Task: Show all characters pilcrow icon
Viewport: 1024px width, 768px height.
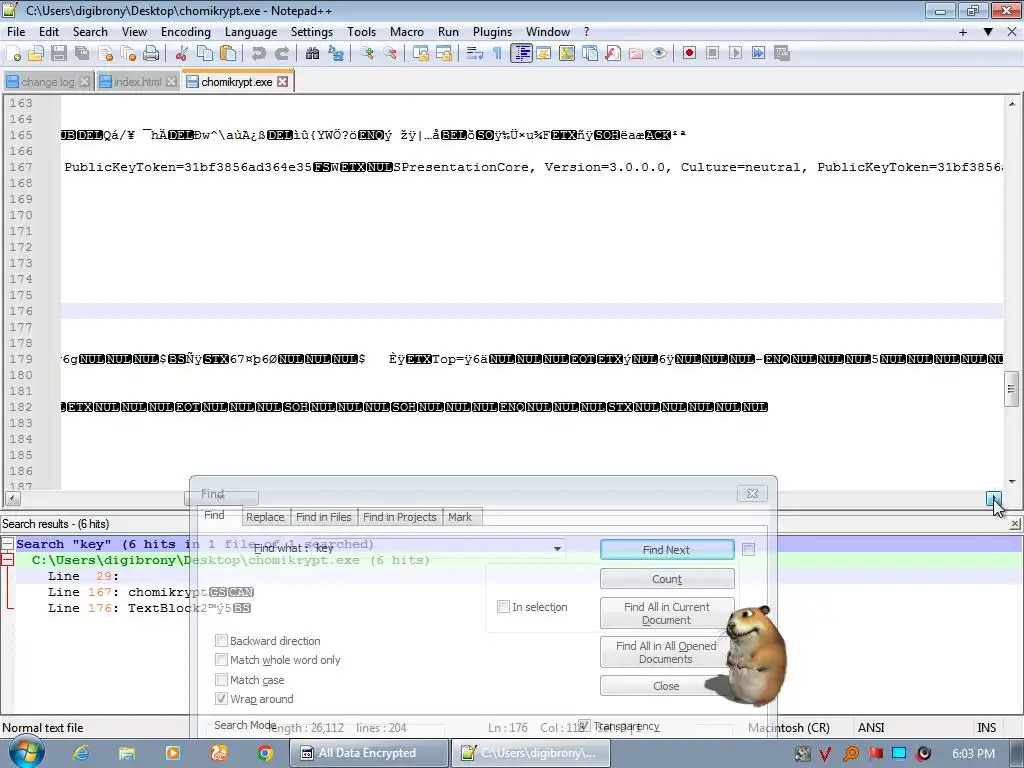Action: coord(498,54)
